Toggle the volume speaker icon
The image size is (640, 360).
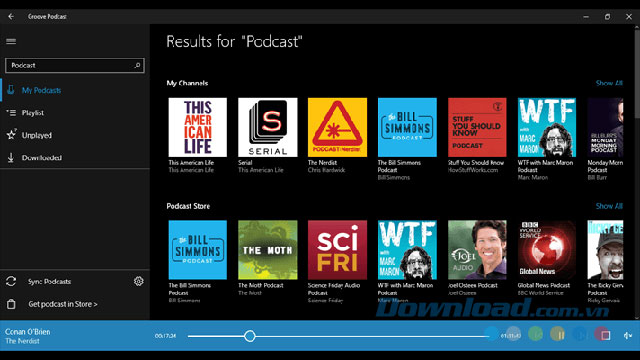(x=627, y=335)
